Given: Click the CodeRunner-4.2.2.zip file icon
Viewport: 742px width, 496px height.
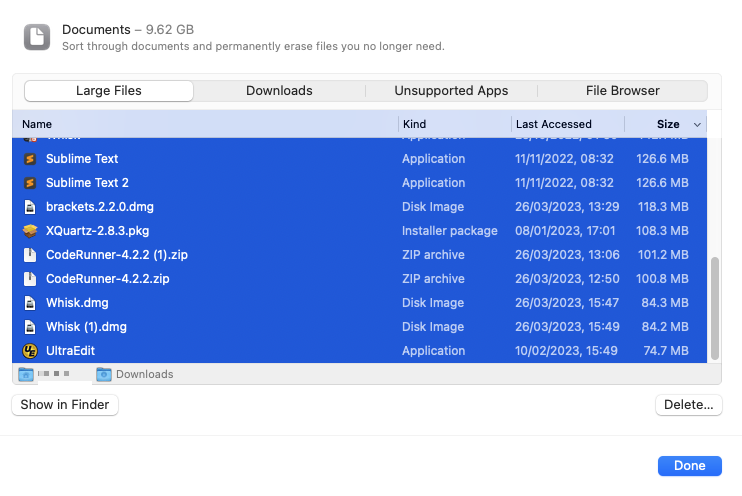Looking at the screenshot, I should (x=30, y=279).
